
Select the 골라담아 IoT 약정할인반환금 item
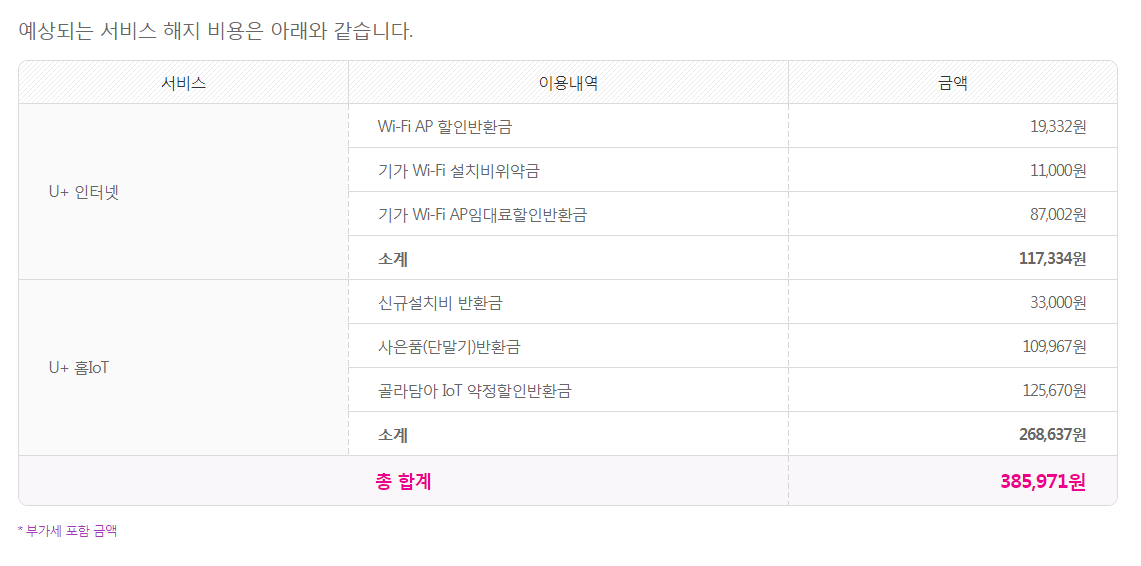pos(474,390)
